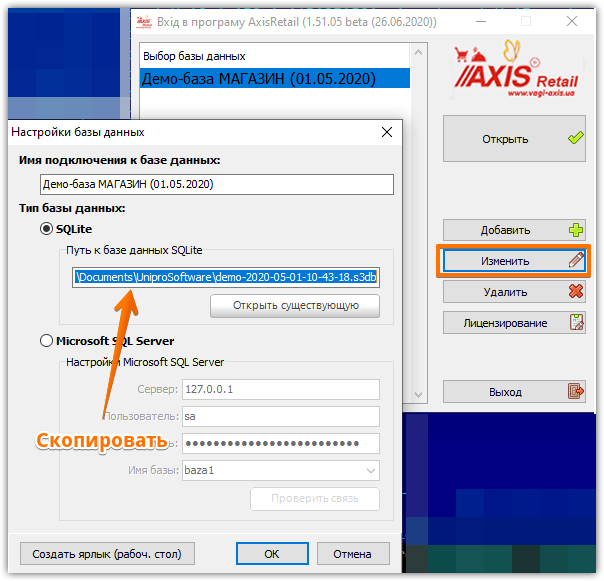Click the exit door icon on Выход
This screenshot has height=581, width=604.
[576, 391]
